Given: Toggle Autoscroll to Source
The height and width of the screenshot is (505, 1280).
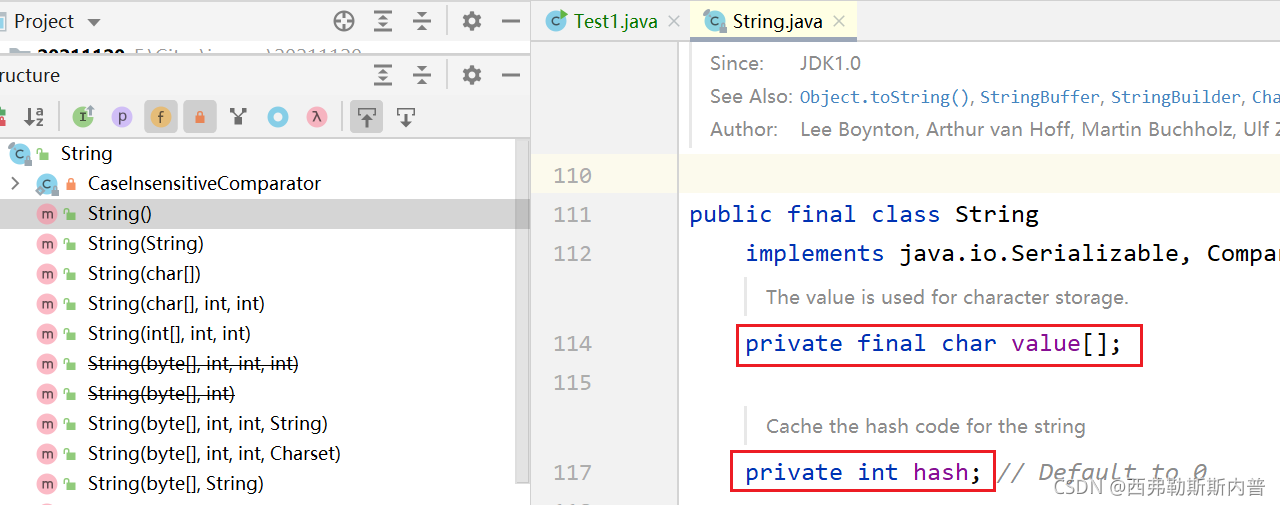Looking at the screenshot, I should 367,117.
